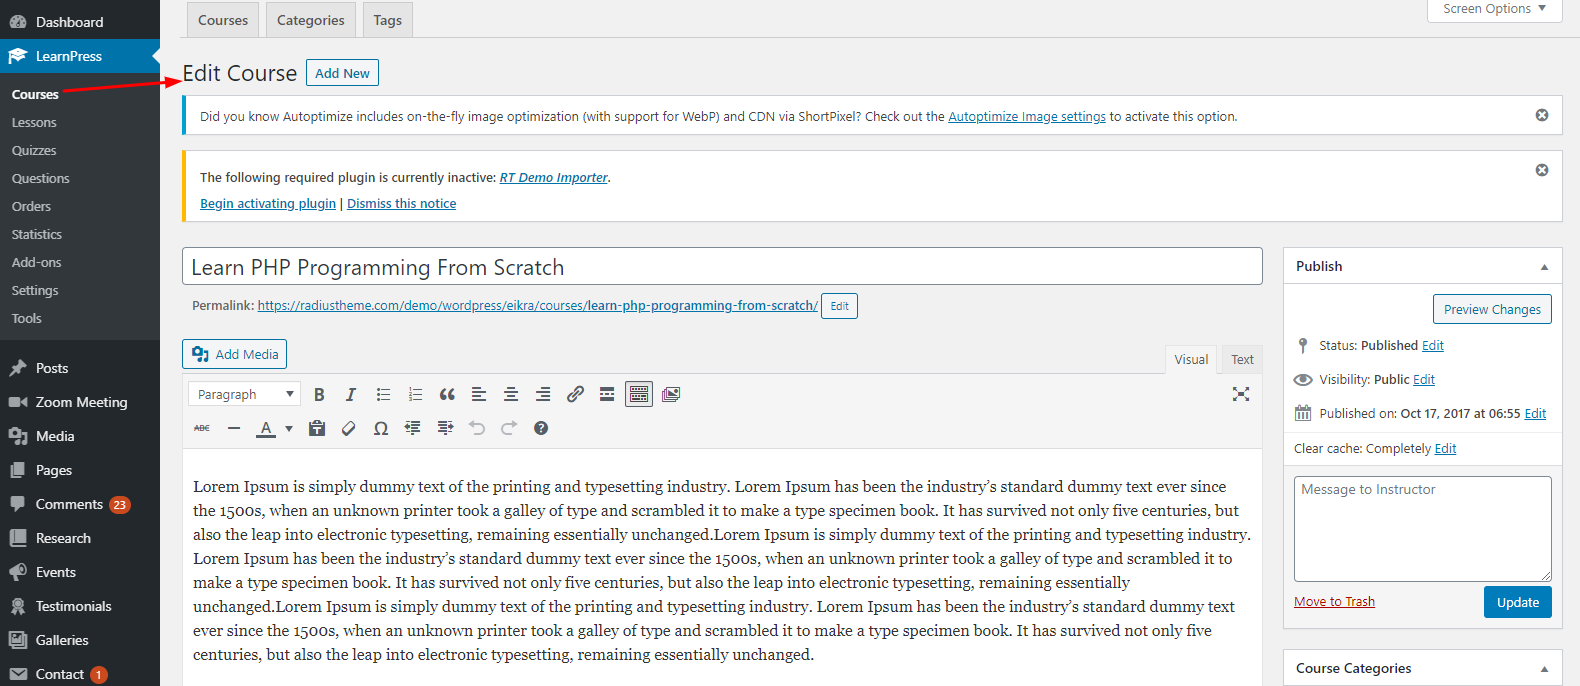Toggle bold formatting in the editor
Screen dimensions: 1580x686
click(x=319, y=394)
